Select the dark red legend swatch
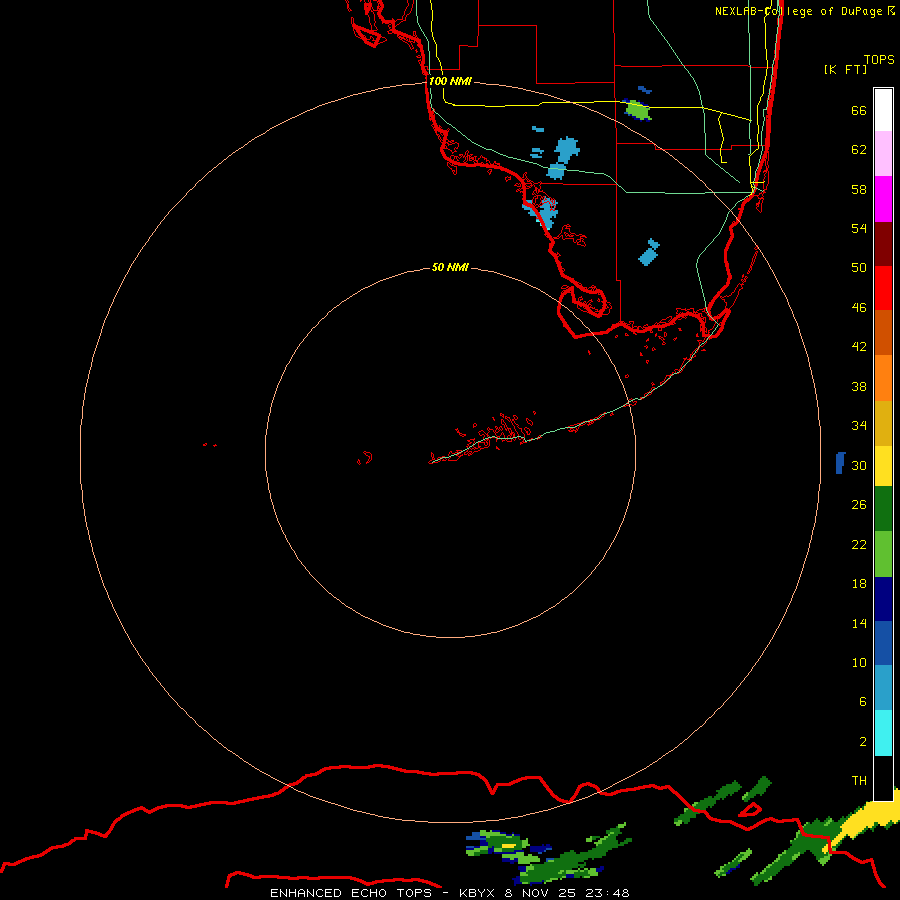 click(883, 243)
